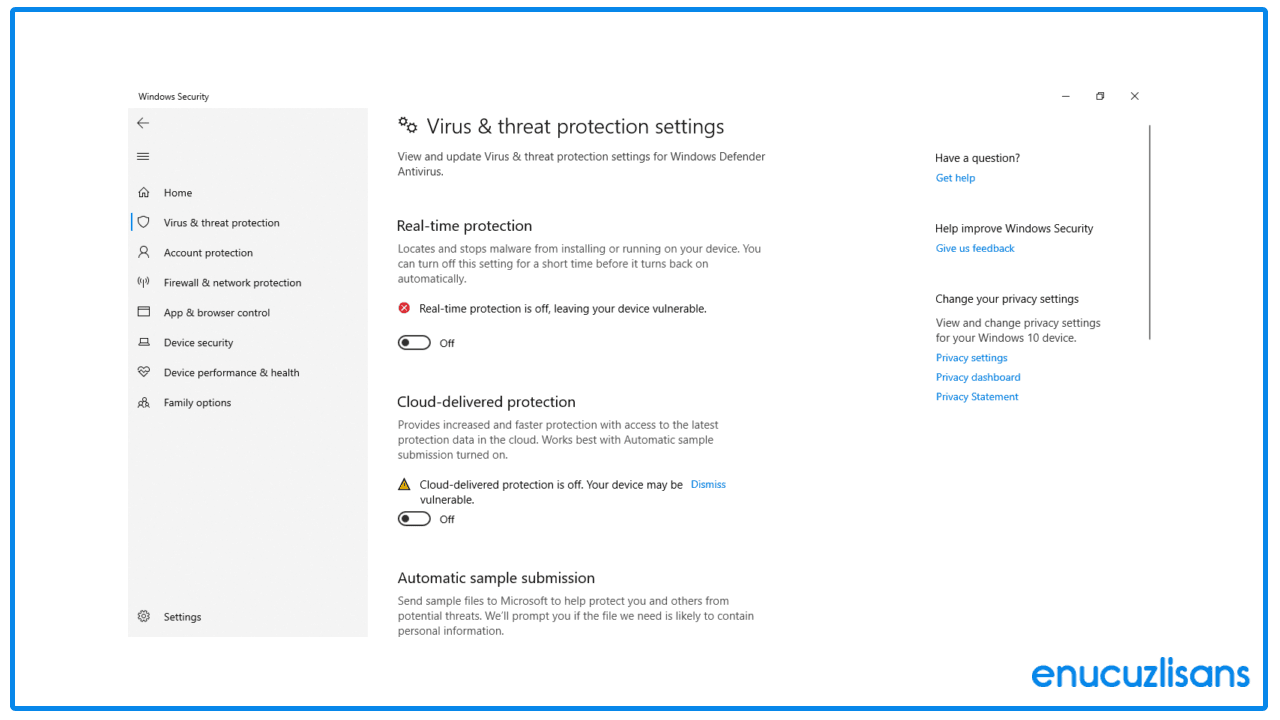Open Windows Security Settings via gear icon
Screen dimensions: 1280x720
pos(143,616)
